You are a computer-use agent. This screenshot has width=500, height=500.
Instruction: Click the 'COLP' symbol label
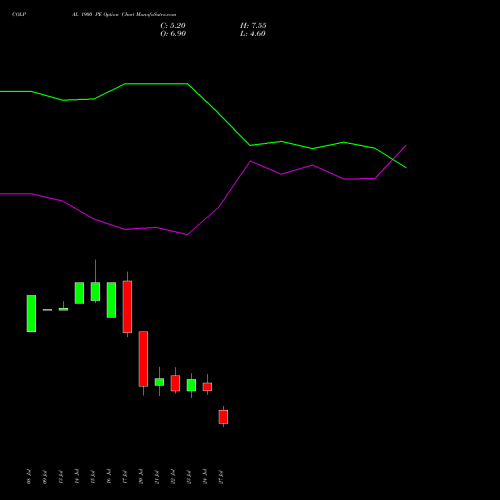point(19,14)
